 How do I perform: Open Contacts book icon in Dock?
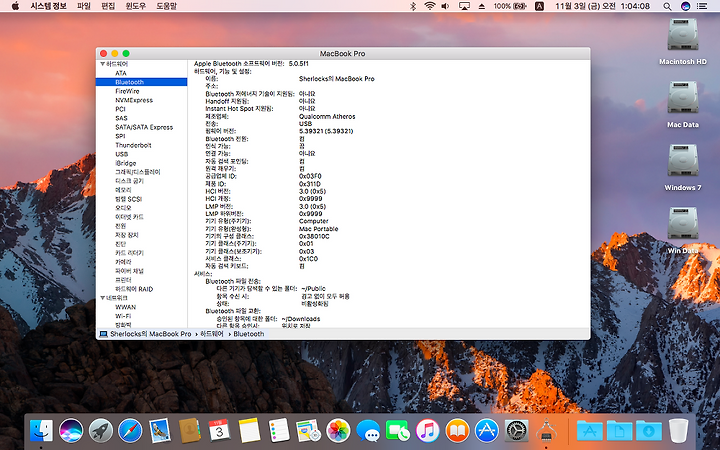click(189, 431)
